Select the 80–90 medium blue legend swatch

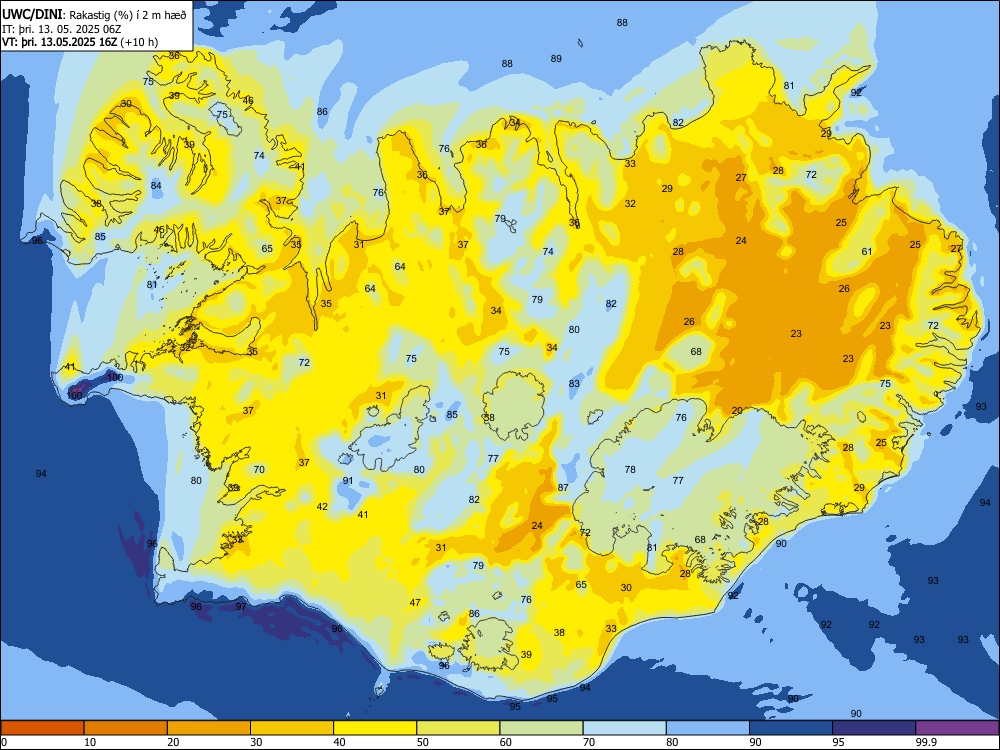[708, 728]
